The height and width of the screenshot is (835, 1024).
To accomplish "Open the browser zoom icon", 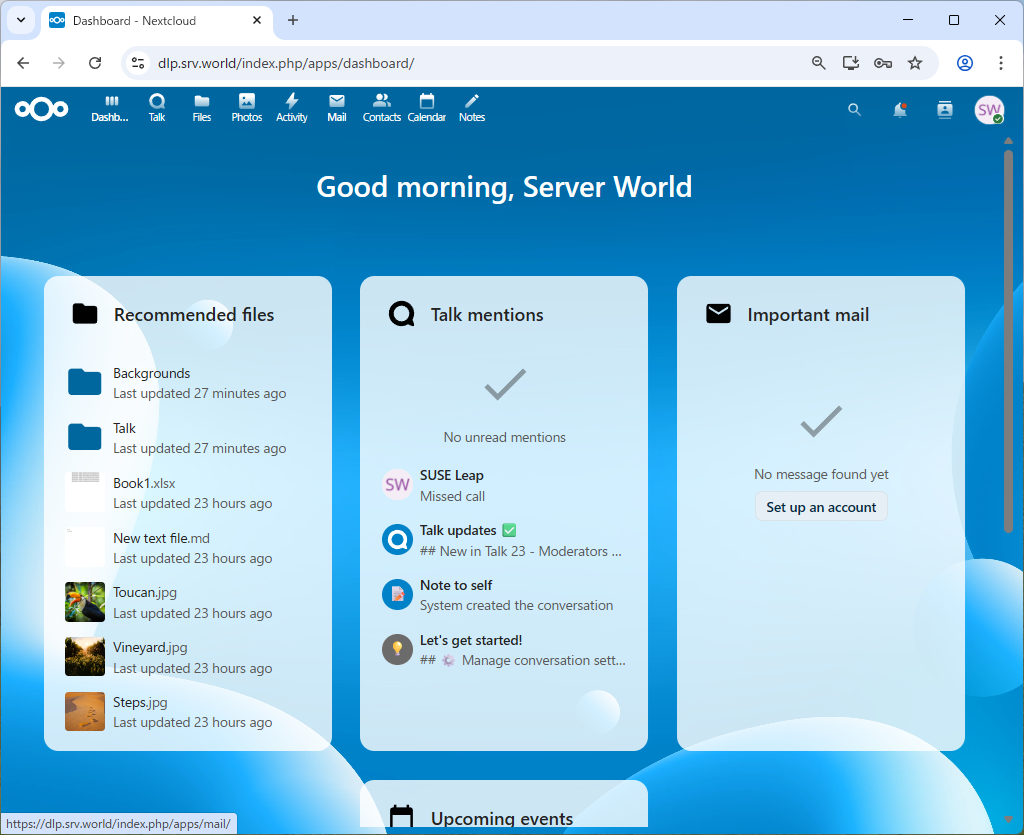I will coord(818,63).
